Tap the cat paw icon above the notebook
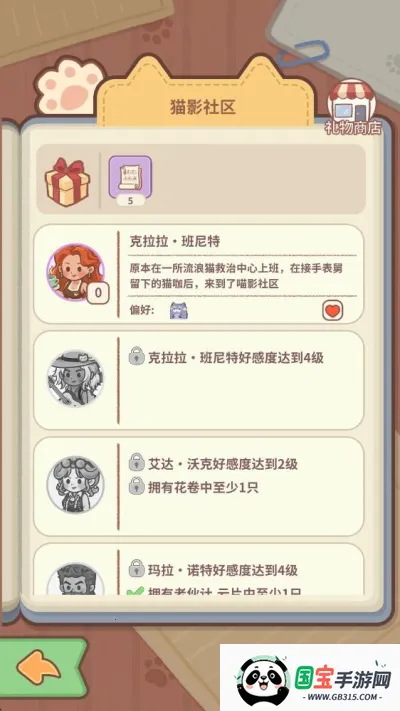 [68, 86]
